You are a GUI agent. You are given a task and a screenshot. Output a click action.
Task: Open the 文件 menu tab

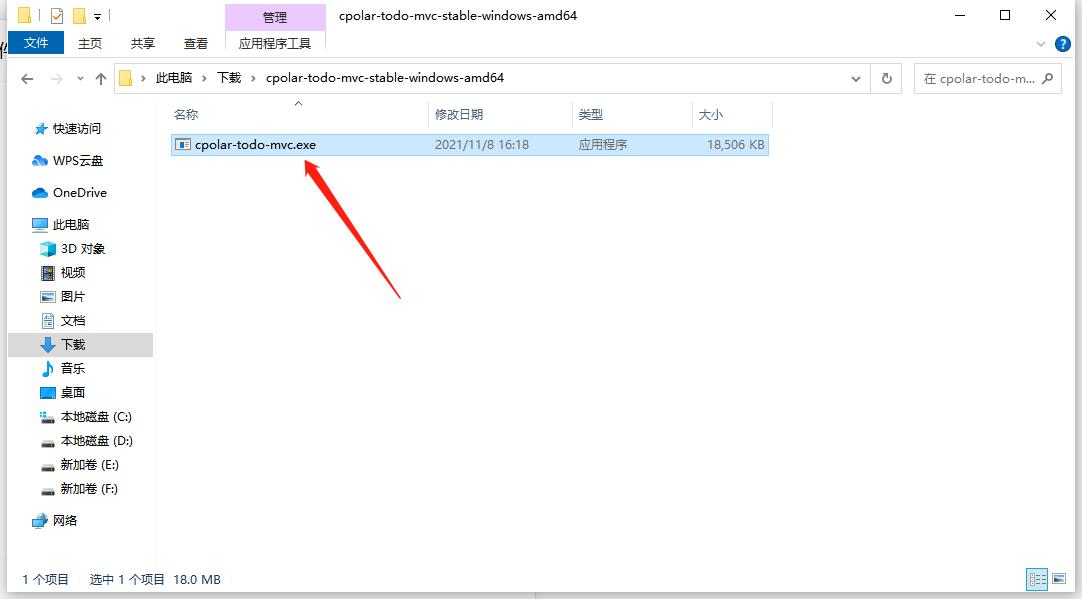pos(36,43)
